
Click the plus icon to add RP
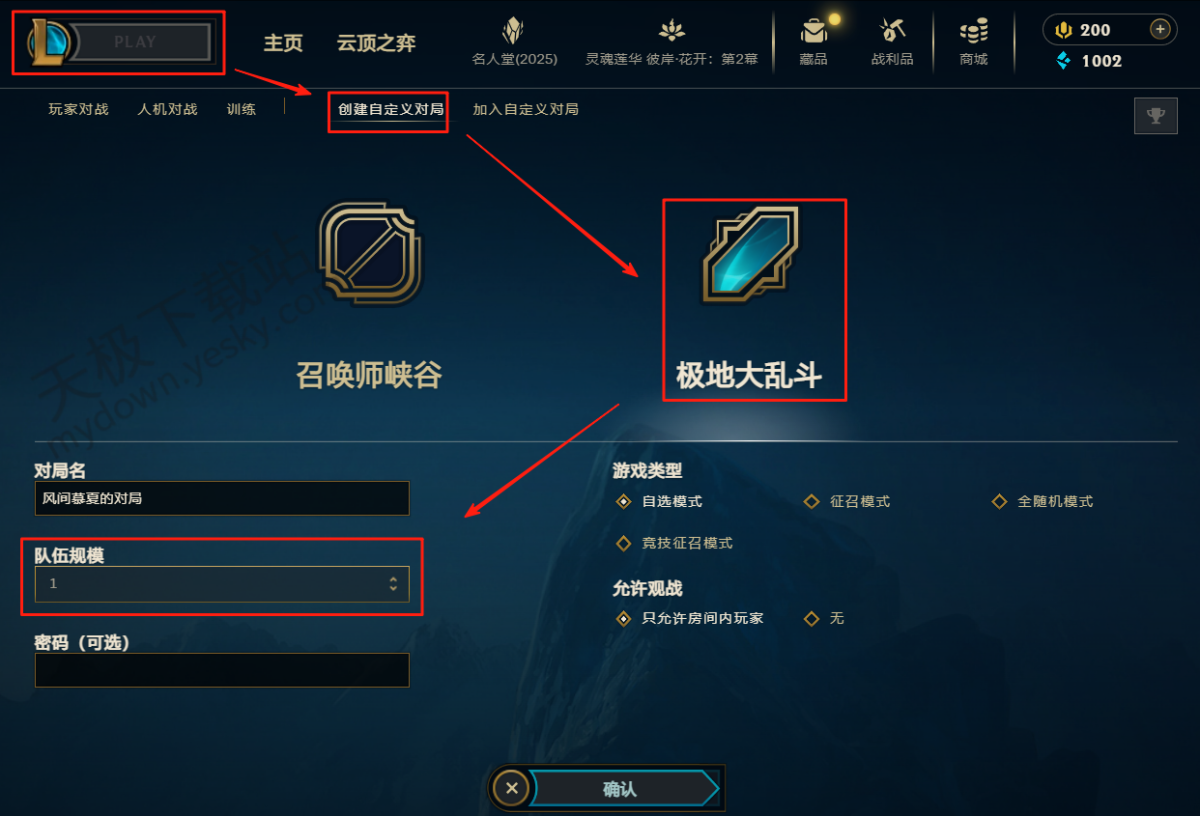[x=1160, y=29]
